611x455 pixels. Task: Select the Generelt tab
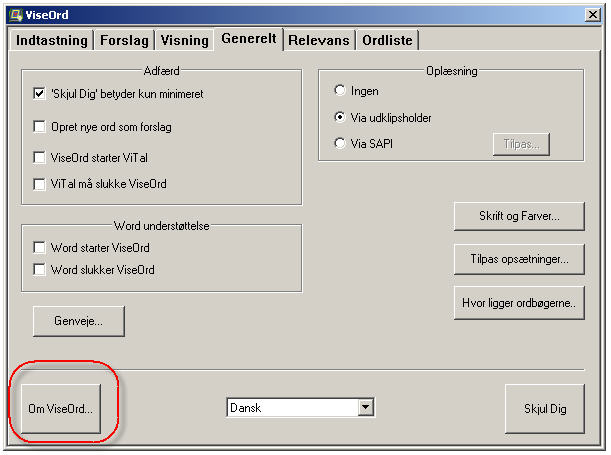tap(249, 38)
